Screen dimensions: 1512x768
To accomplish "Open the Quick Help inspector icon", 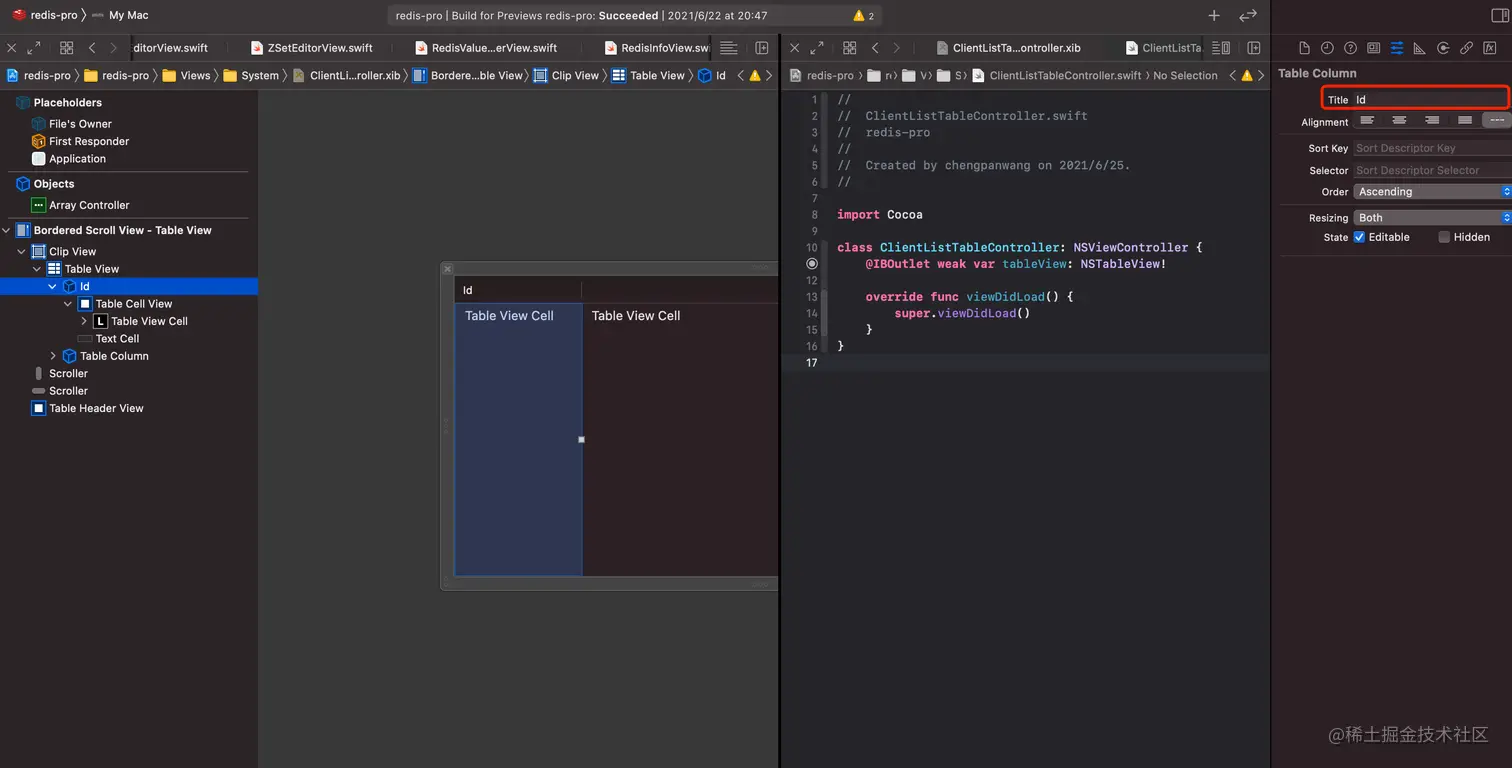I will [1350, 48].
